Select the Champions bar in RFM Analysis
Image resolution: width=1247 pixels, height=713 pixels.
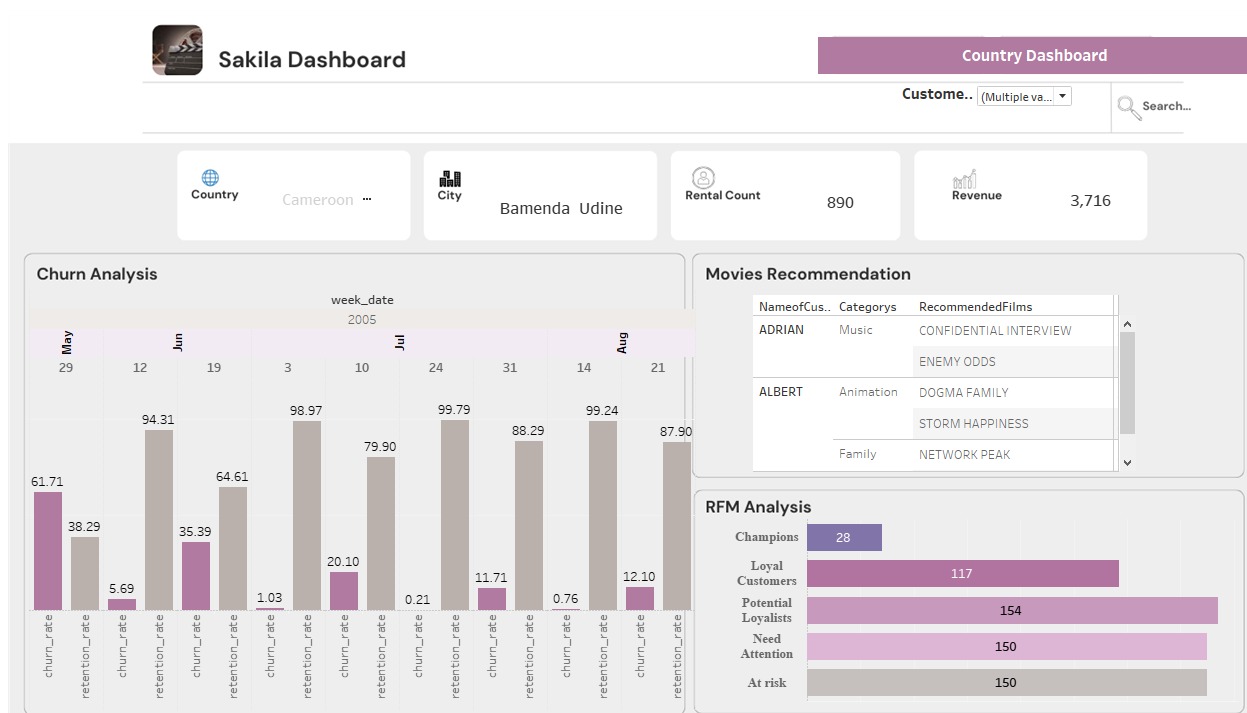click(x=844, y=538)
